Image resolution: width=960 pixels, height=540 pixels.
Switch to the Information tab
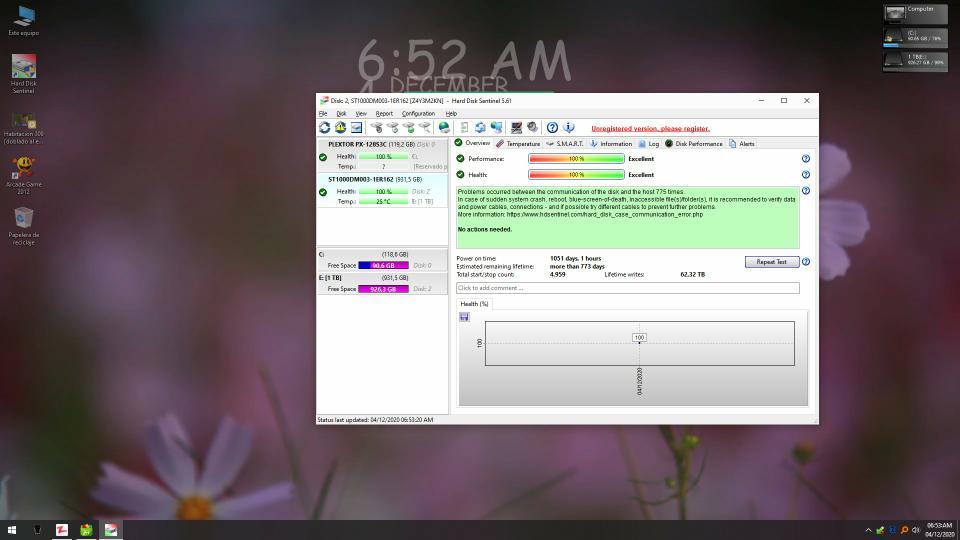point(610,144)
